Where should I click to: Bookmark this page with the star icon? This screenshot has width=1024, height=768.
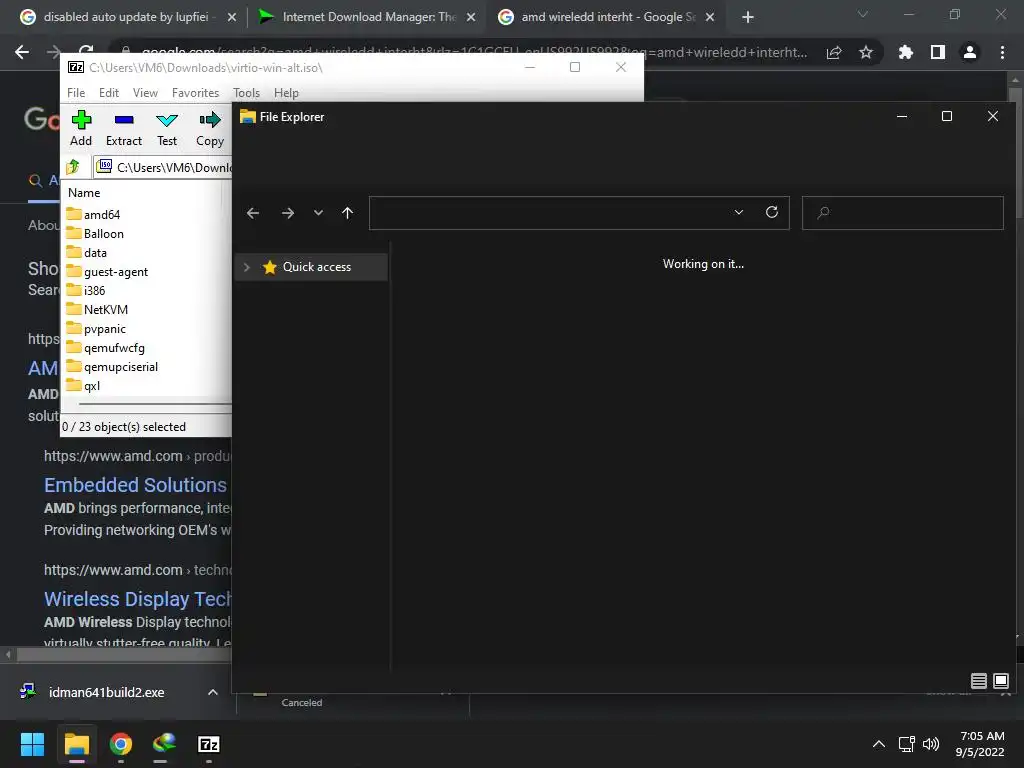pyautogui.click(x=866, y=52)
